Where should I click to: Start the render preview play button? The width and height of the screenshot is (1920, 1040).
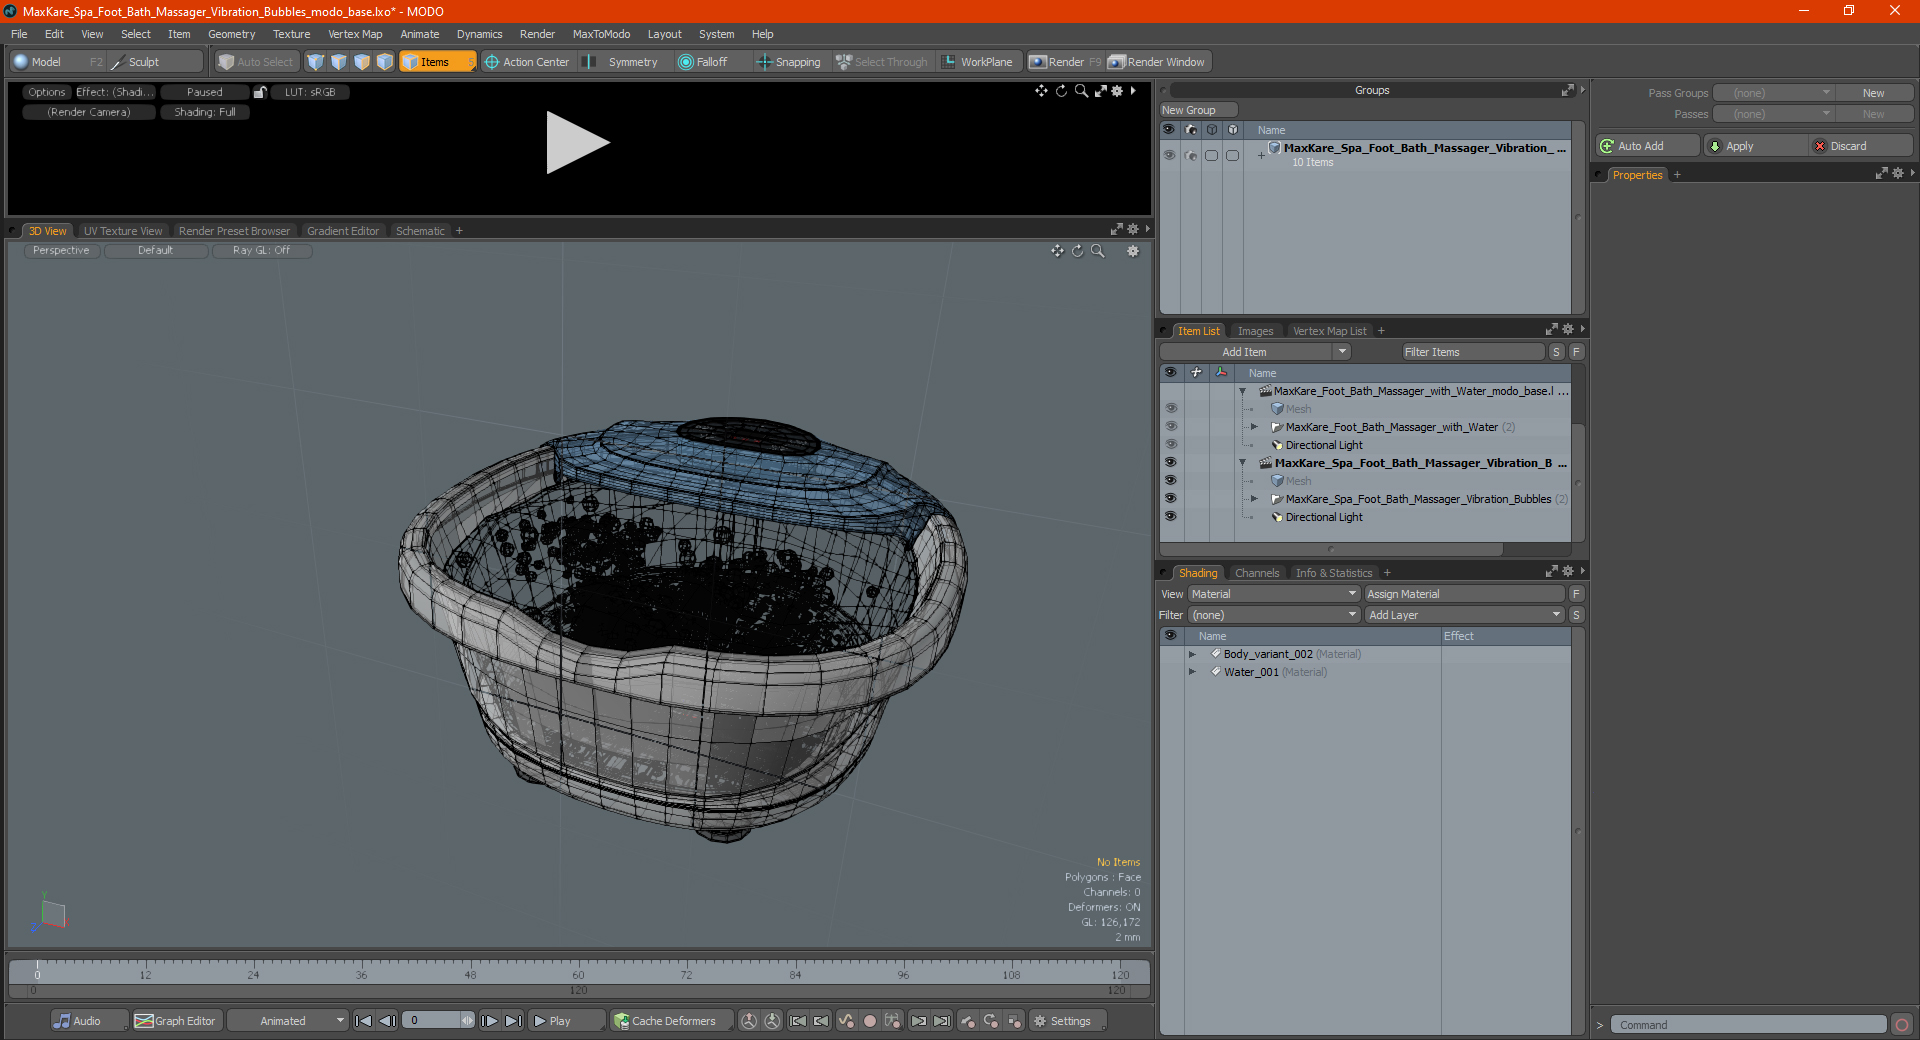(x=577, y=143)
